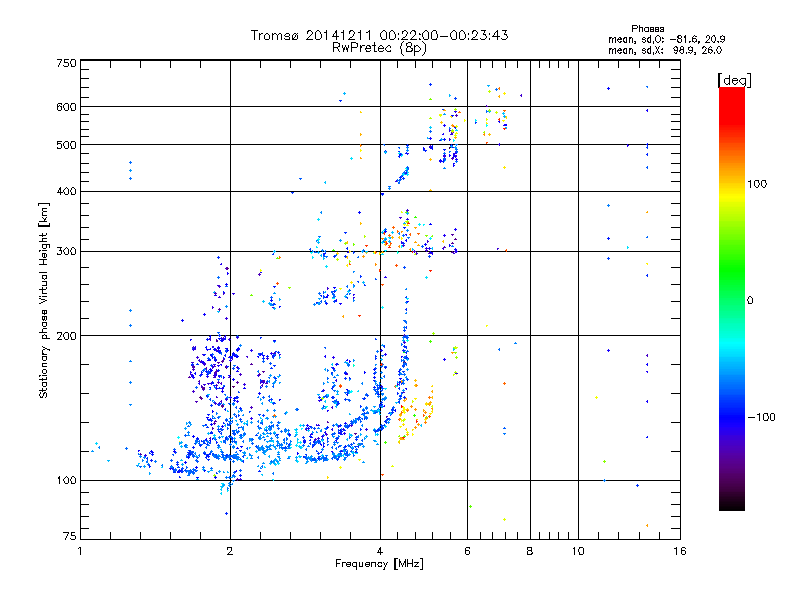Viewport: 800px width, 600px height.
Task: Click the x-axis tick label '1'
Action: click(80, 551)
